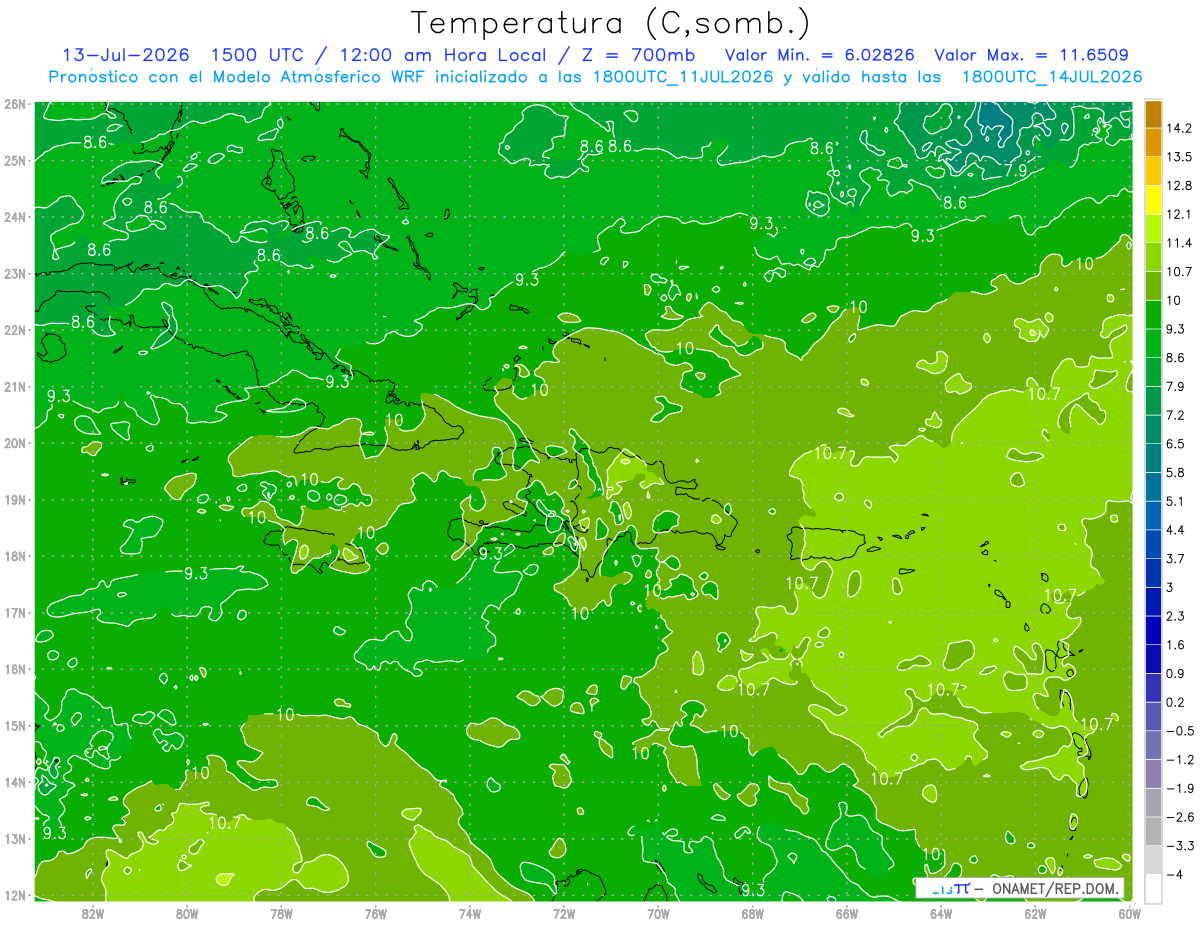1200x927 pixels.
Task: Click the 72W longitude axis label
Action: (564, 913)
